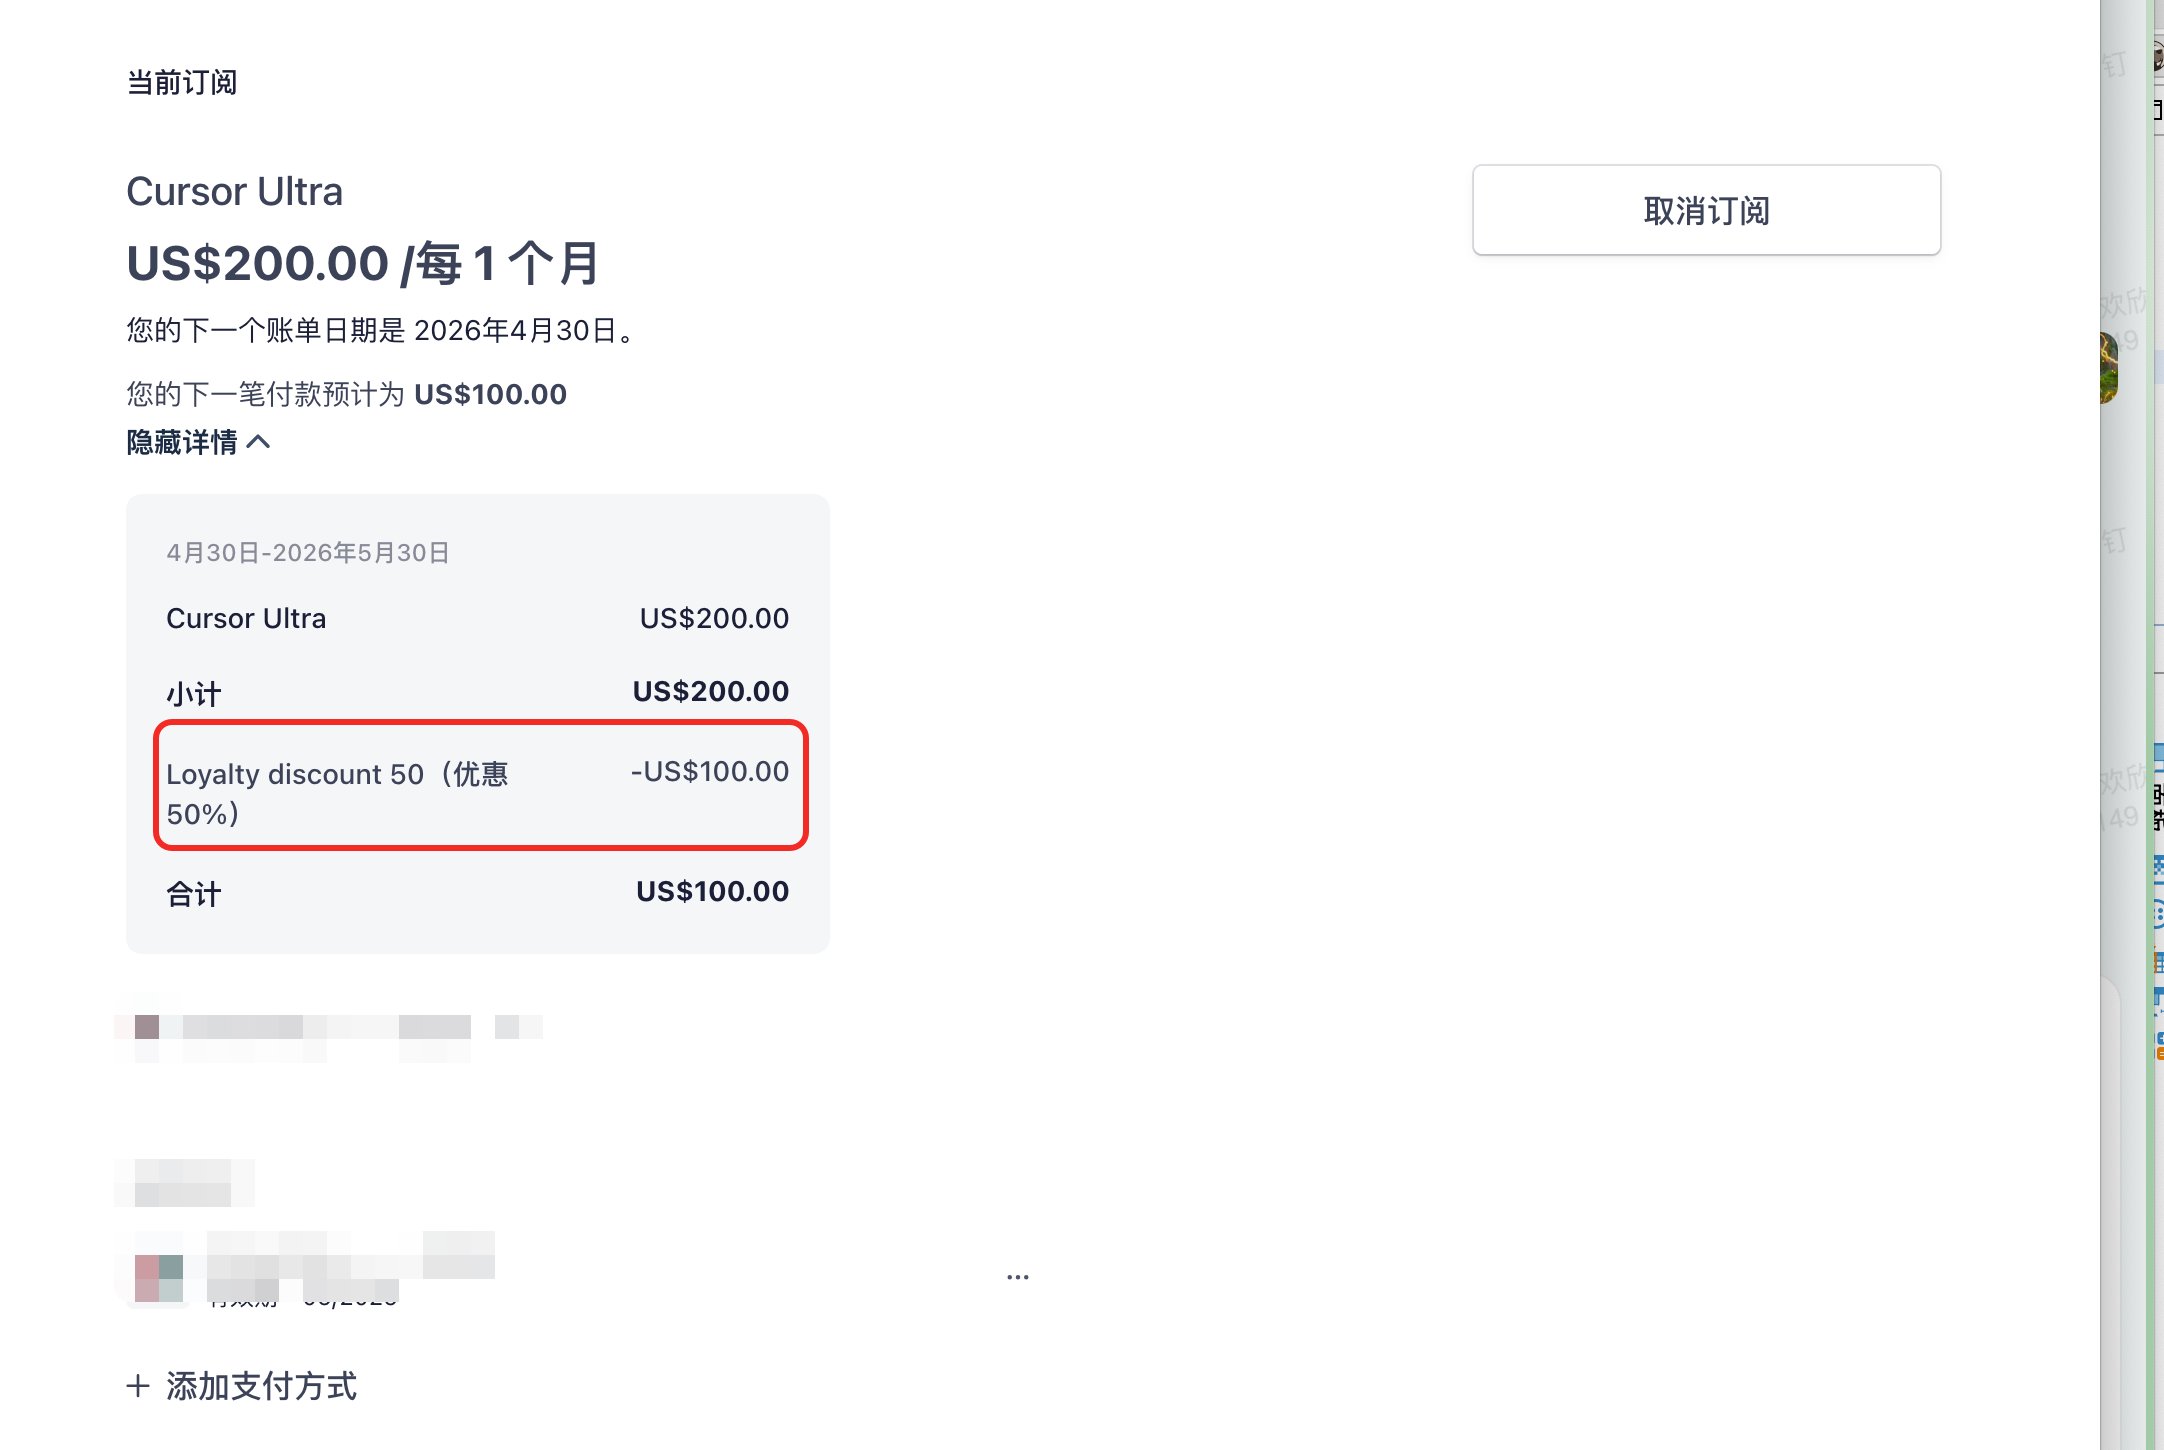The image size is (2164, 1450).
Task: Click the 小计 subtotal label
Action: pos(193,693)
